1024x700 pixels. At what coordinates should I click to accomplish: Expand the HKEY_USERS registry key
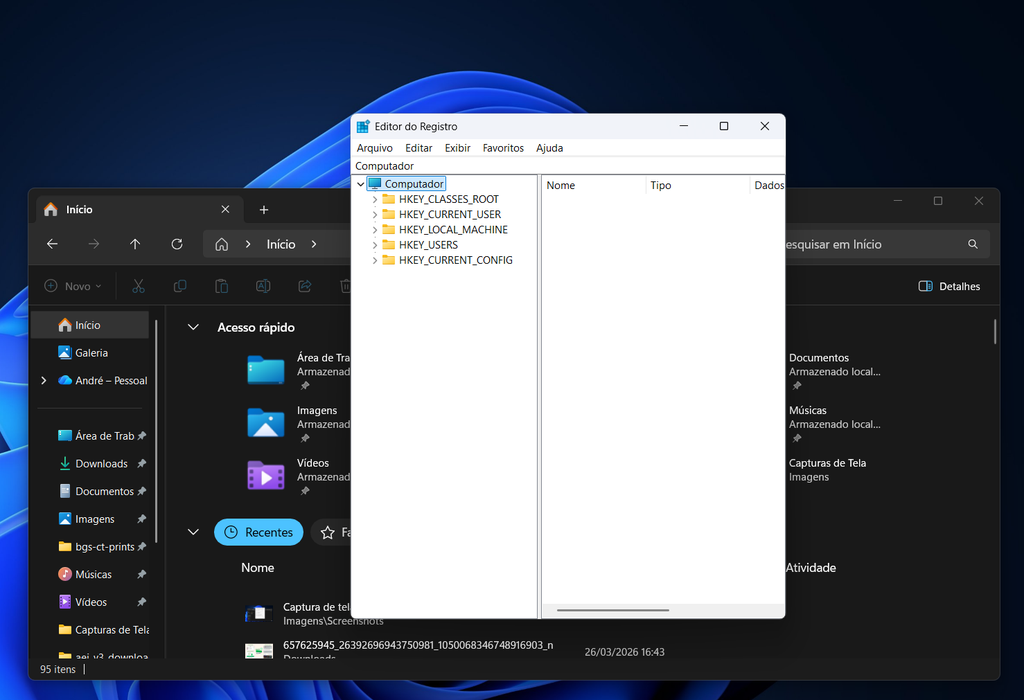375,245
